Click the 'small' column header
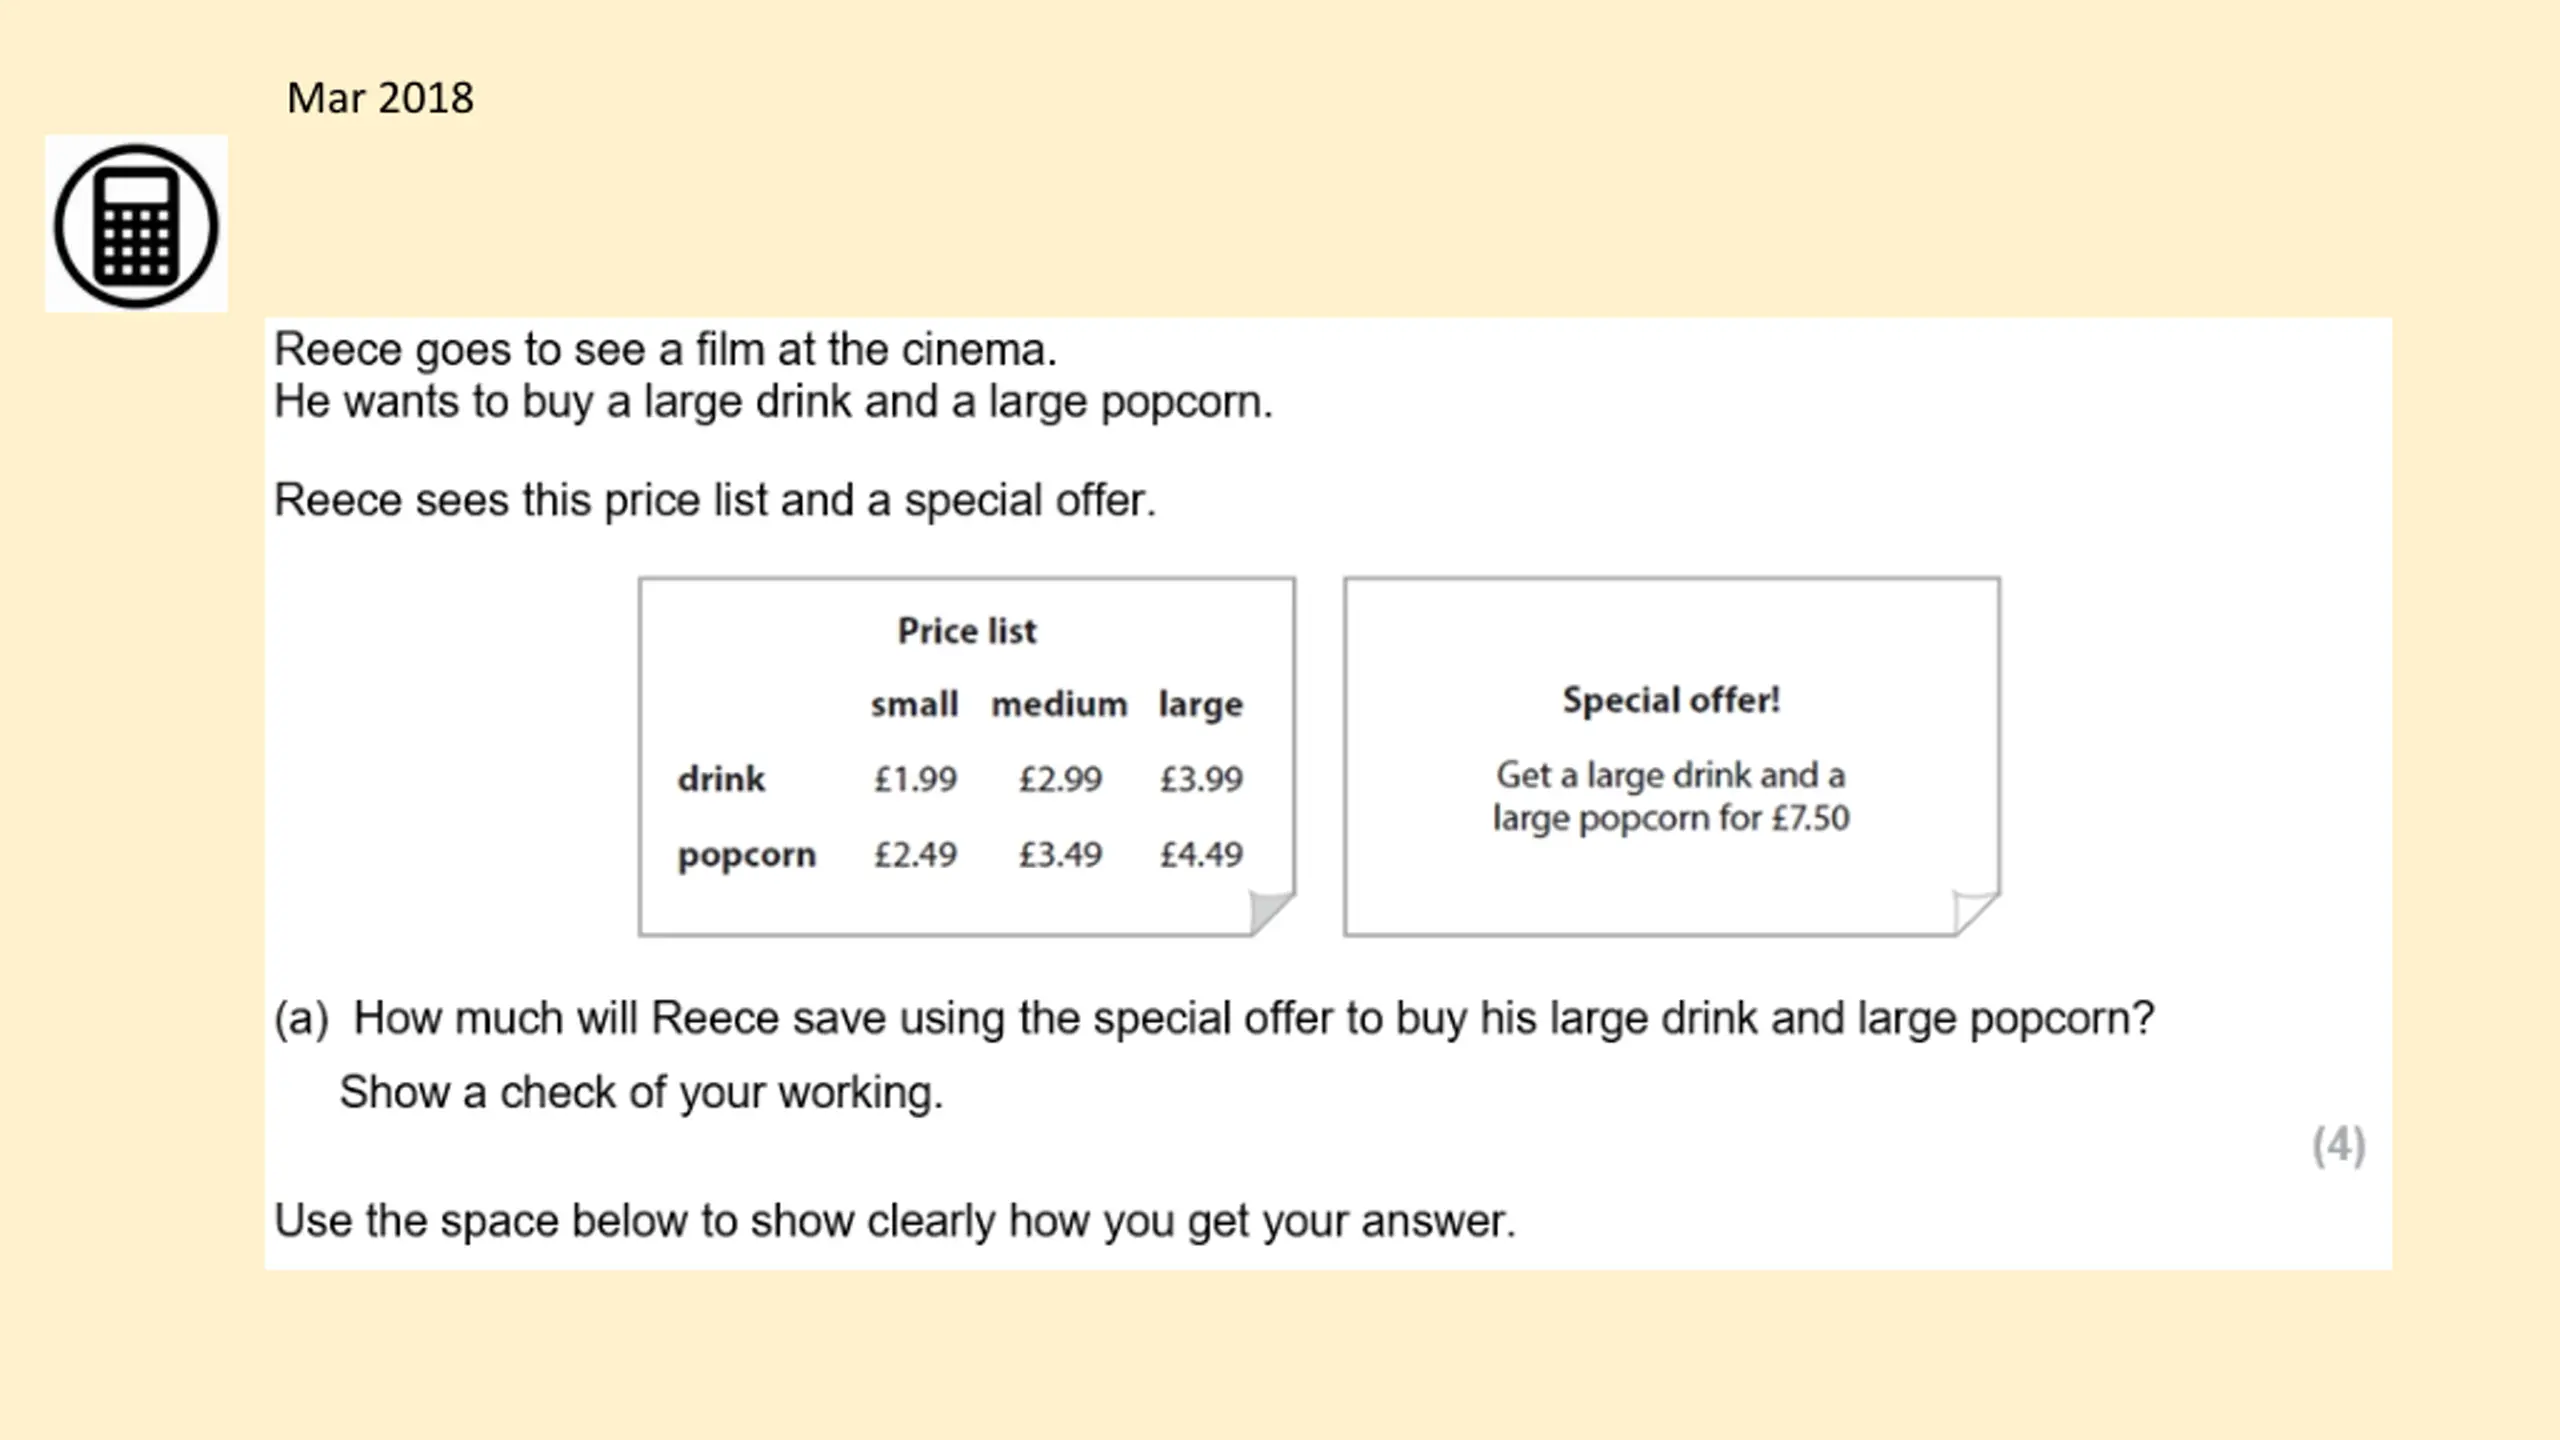This screenshot has width=2560, height=1440. click(914, 704)
